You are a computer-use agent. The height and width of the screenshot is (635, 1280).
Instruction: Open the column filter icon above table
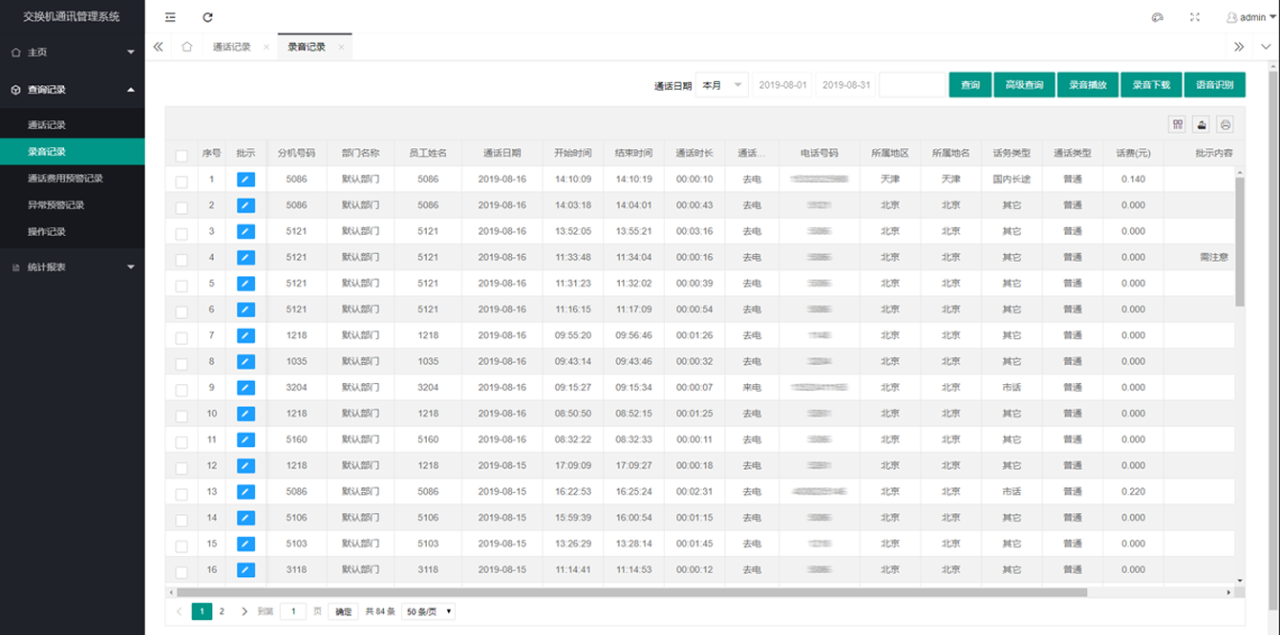point(1178,124)
